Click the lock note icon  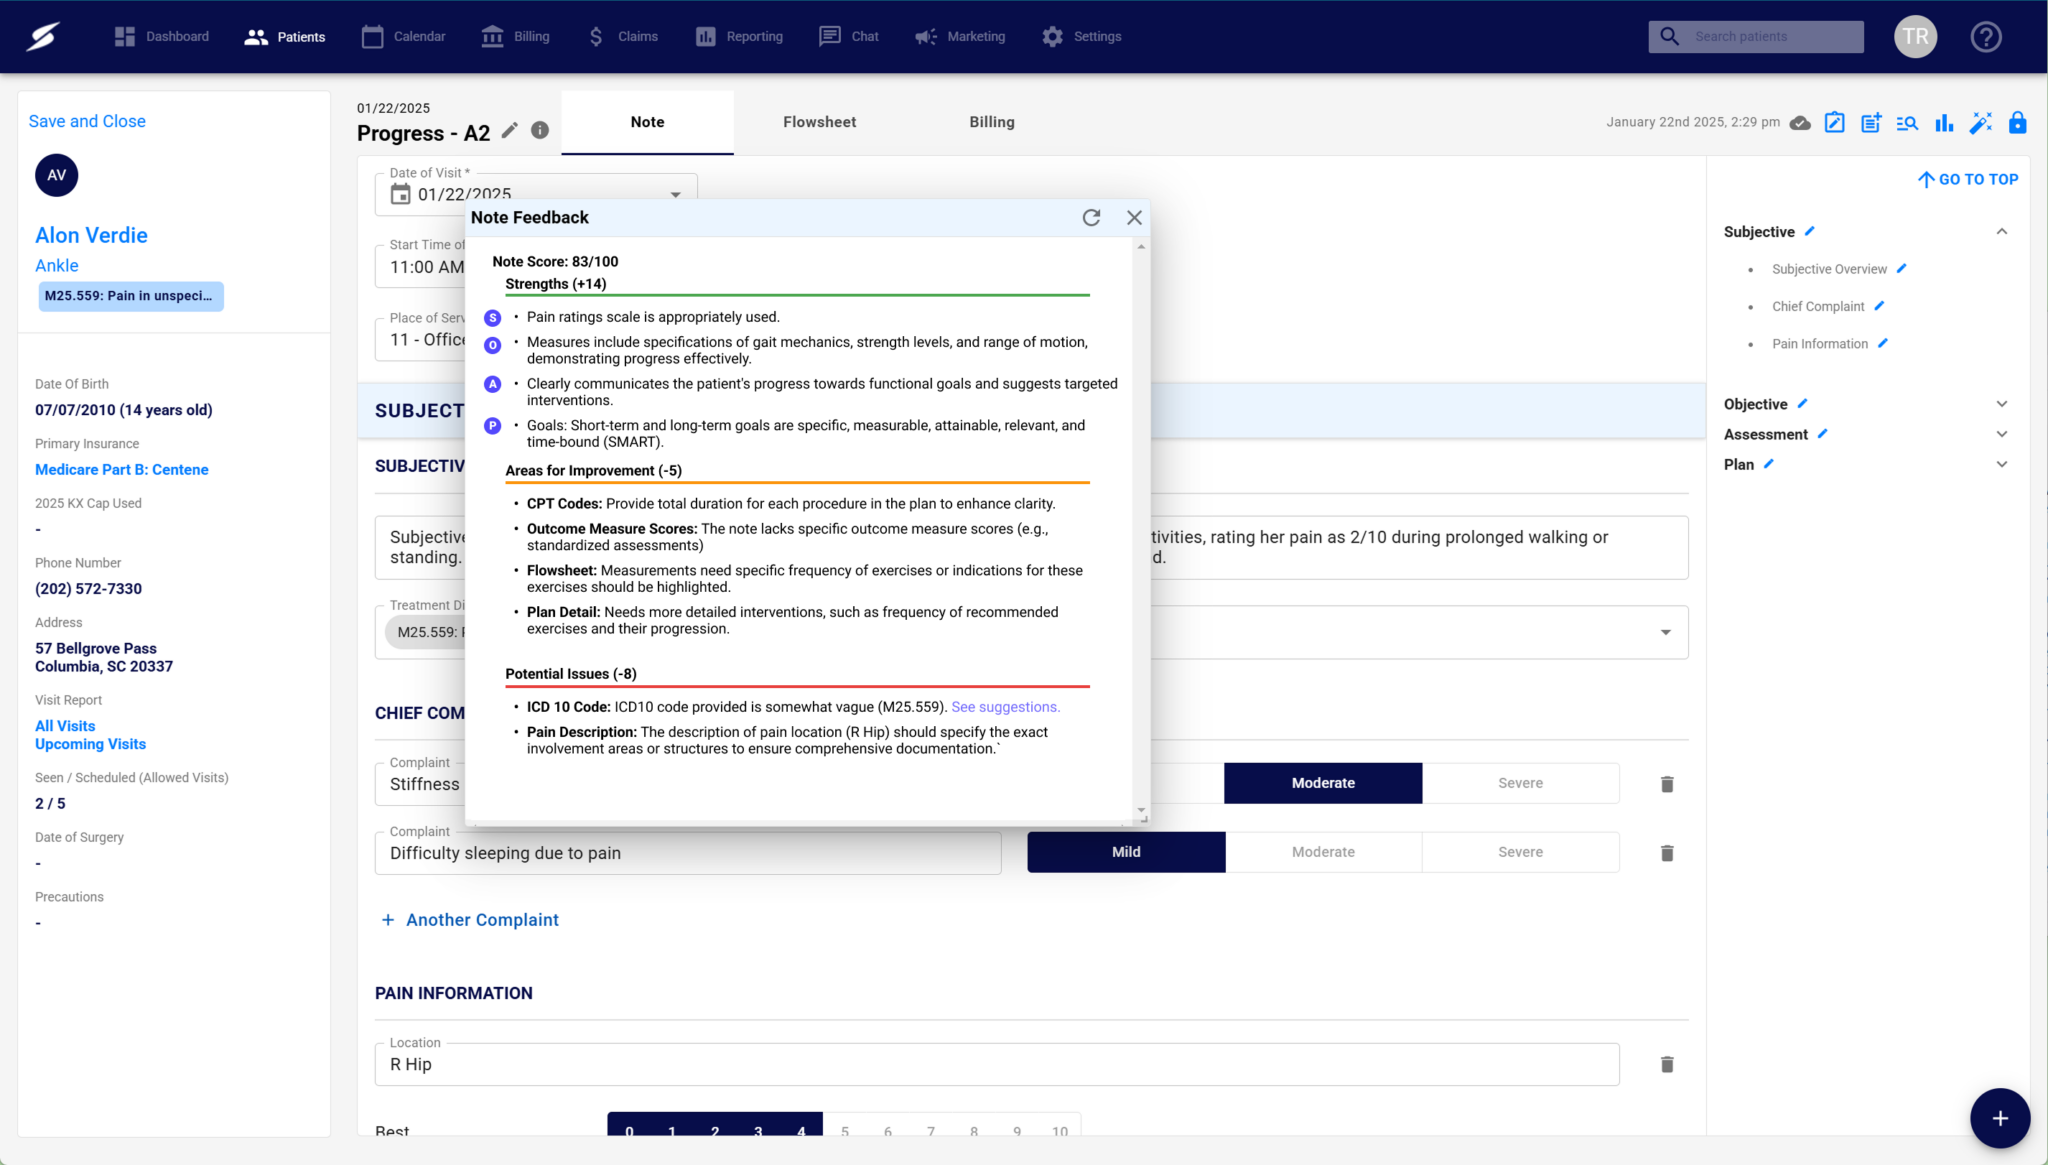2017,123
